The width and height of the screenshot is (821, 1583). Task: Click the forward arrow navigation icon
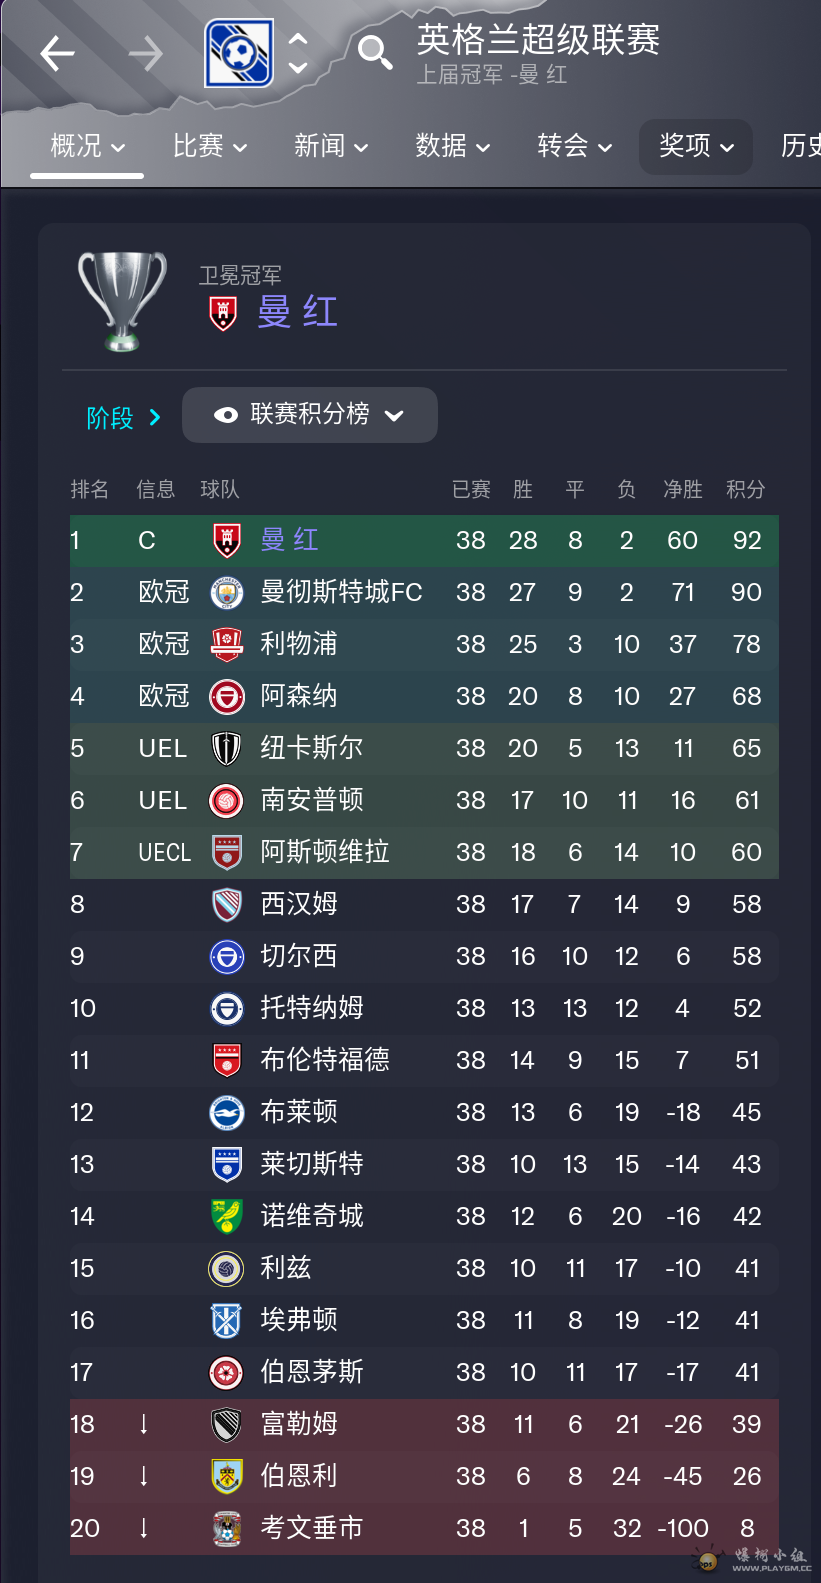pos(146,53)
